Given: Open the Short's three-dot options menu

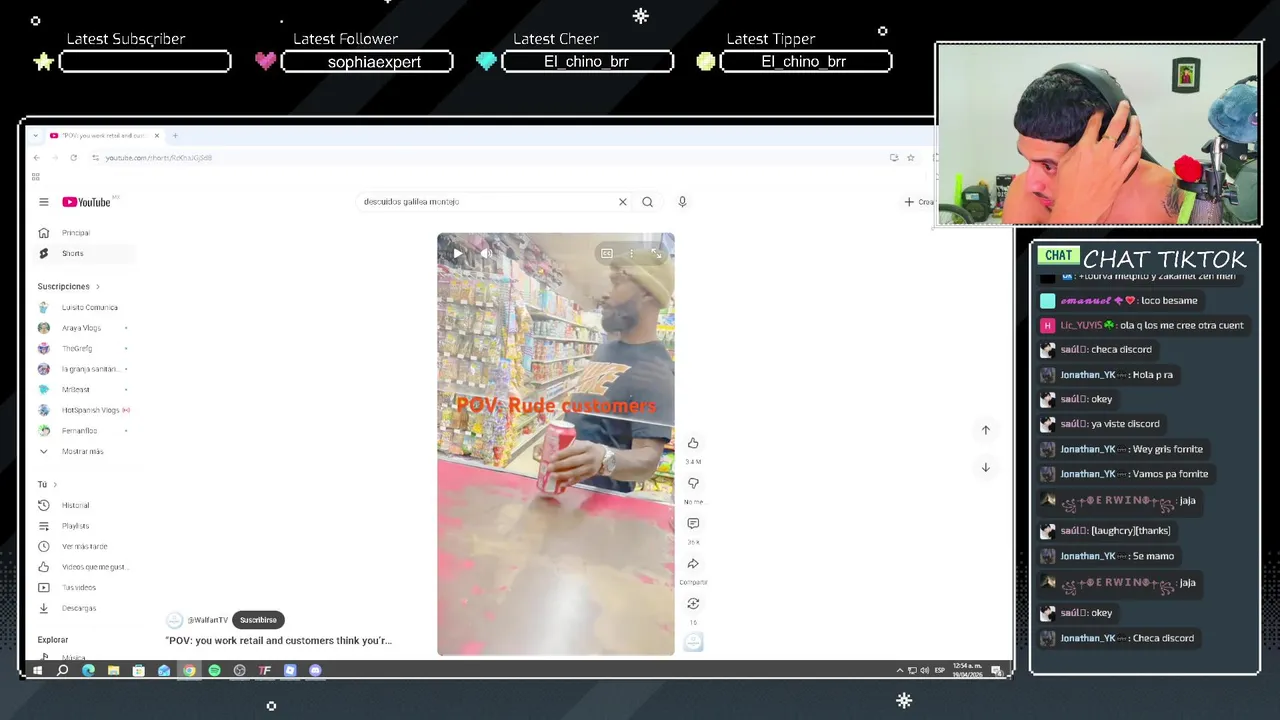Looking at the screenshot, I should coord(631,253).
